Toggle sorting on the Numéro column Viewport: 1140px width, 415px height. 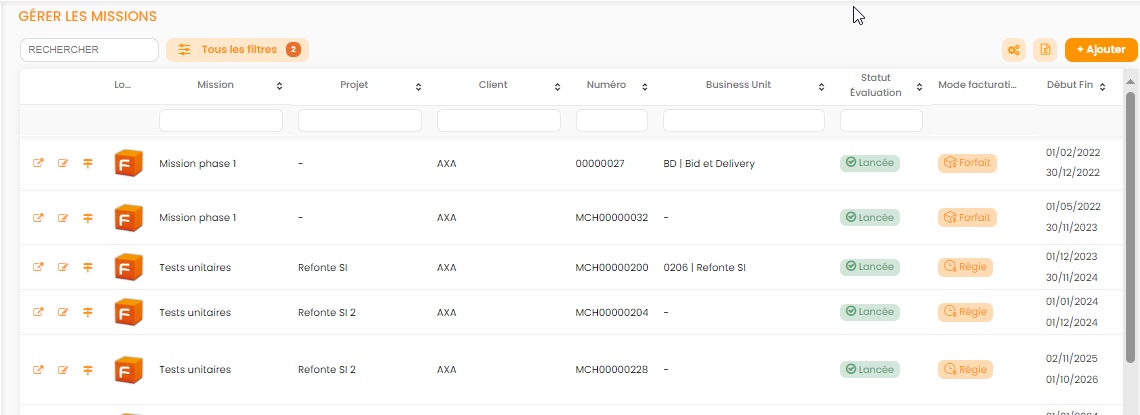click(644, 87)
